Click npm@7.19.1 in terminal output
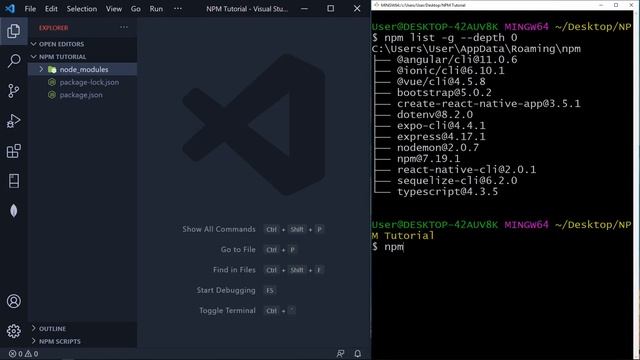 pyautogui.click(x=429, y=159)
